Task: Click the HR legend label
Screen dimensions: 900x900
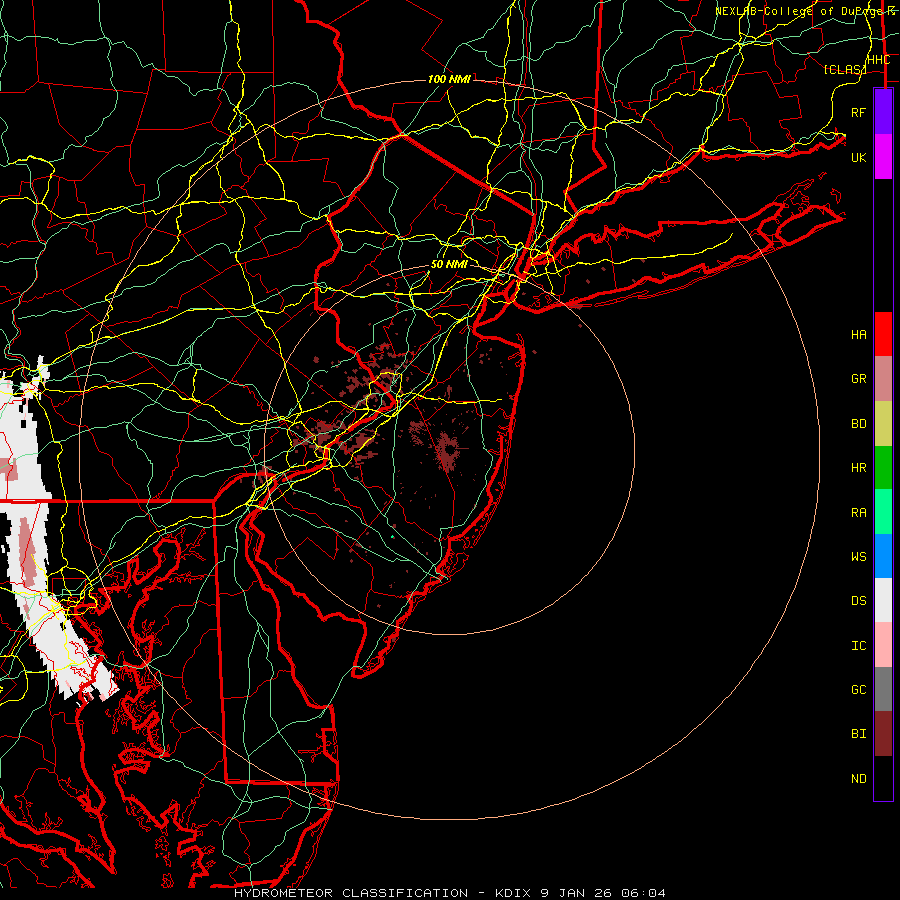Action: click(x=859, y=468)
